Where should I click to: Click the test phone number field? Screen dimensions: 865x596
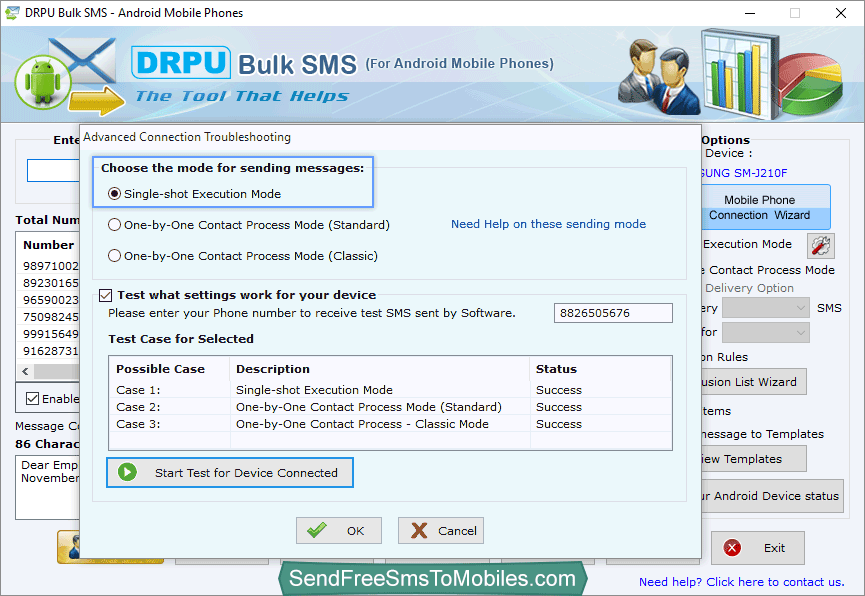(613, 313)
